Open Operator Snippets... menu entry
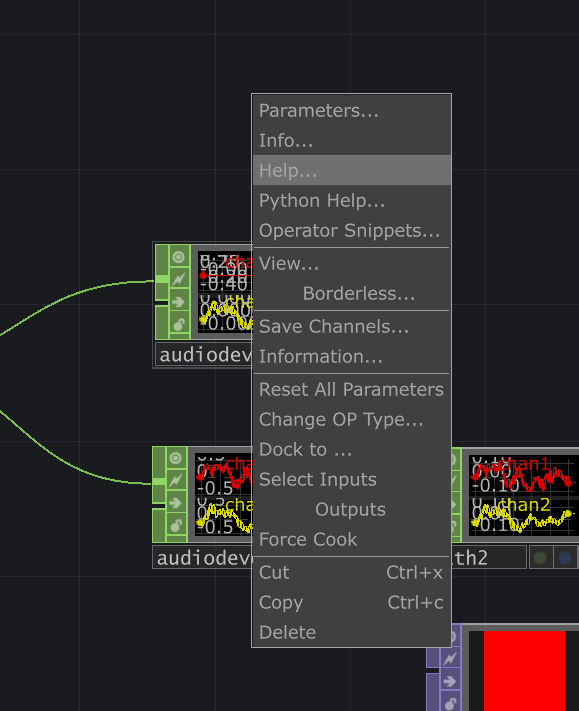Image resolution: width=579 pixels, height=711 pixels. (x=352, y=230)
